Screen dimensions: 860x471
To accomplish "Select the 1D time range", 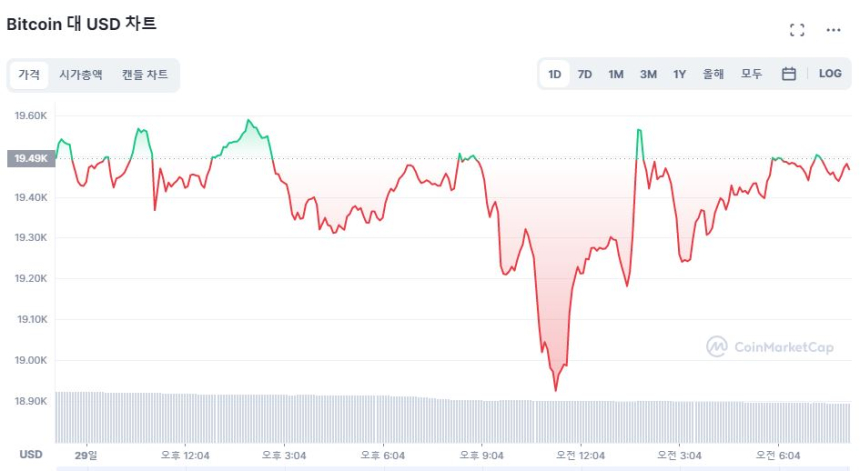I will coord(554,74).
